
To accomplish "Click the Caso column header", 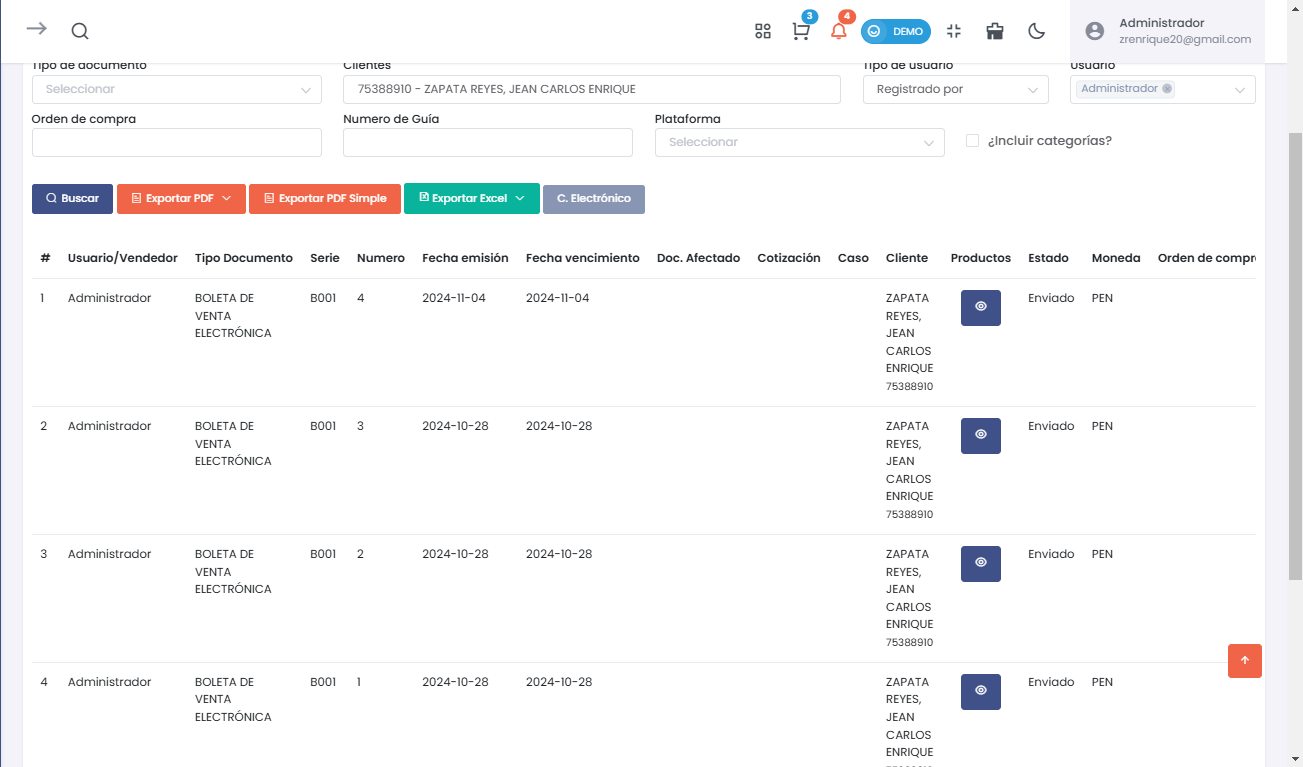I will [853, 258].
